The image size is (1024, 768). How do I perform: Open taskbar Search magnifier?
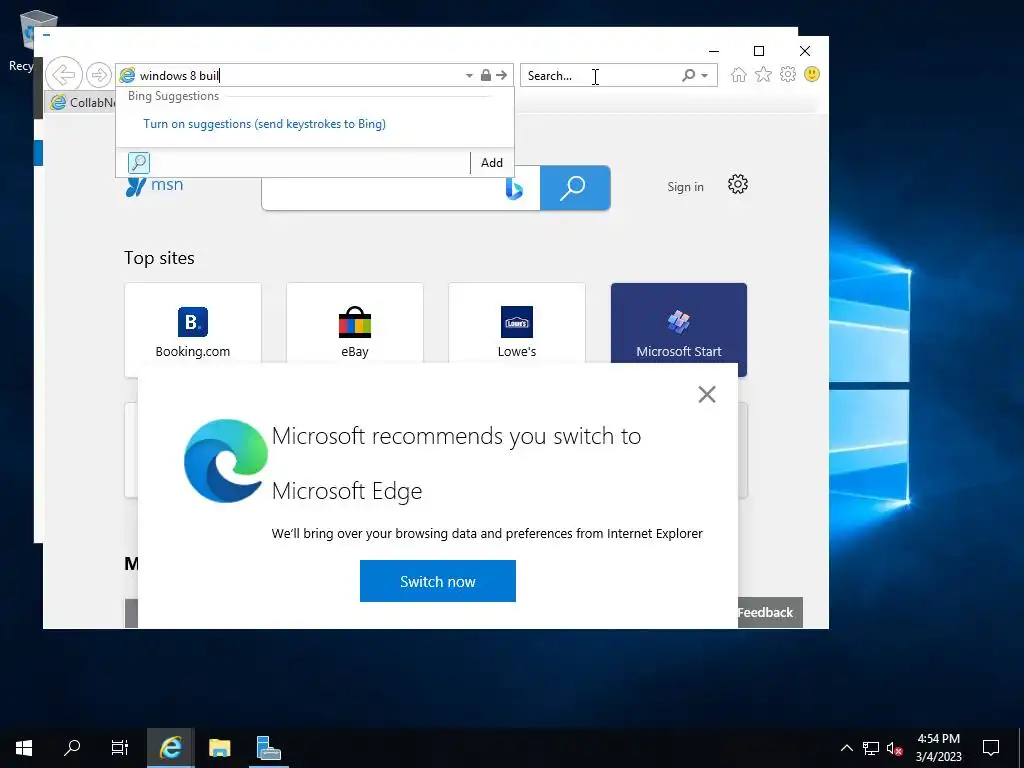pyautogui.click(x=72, y=748)
